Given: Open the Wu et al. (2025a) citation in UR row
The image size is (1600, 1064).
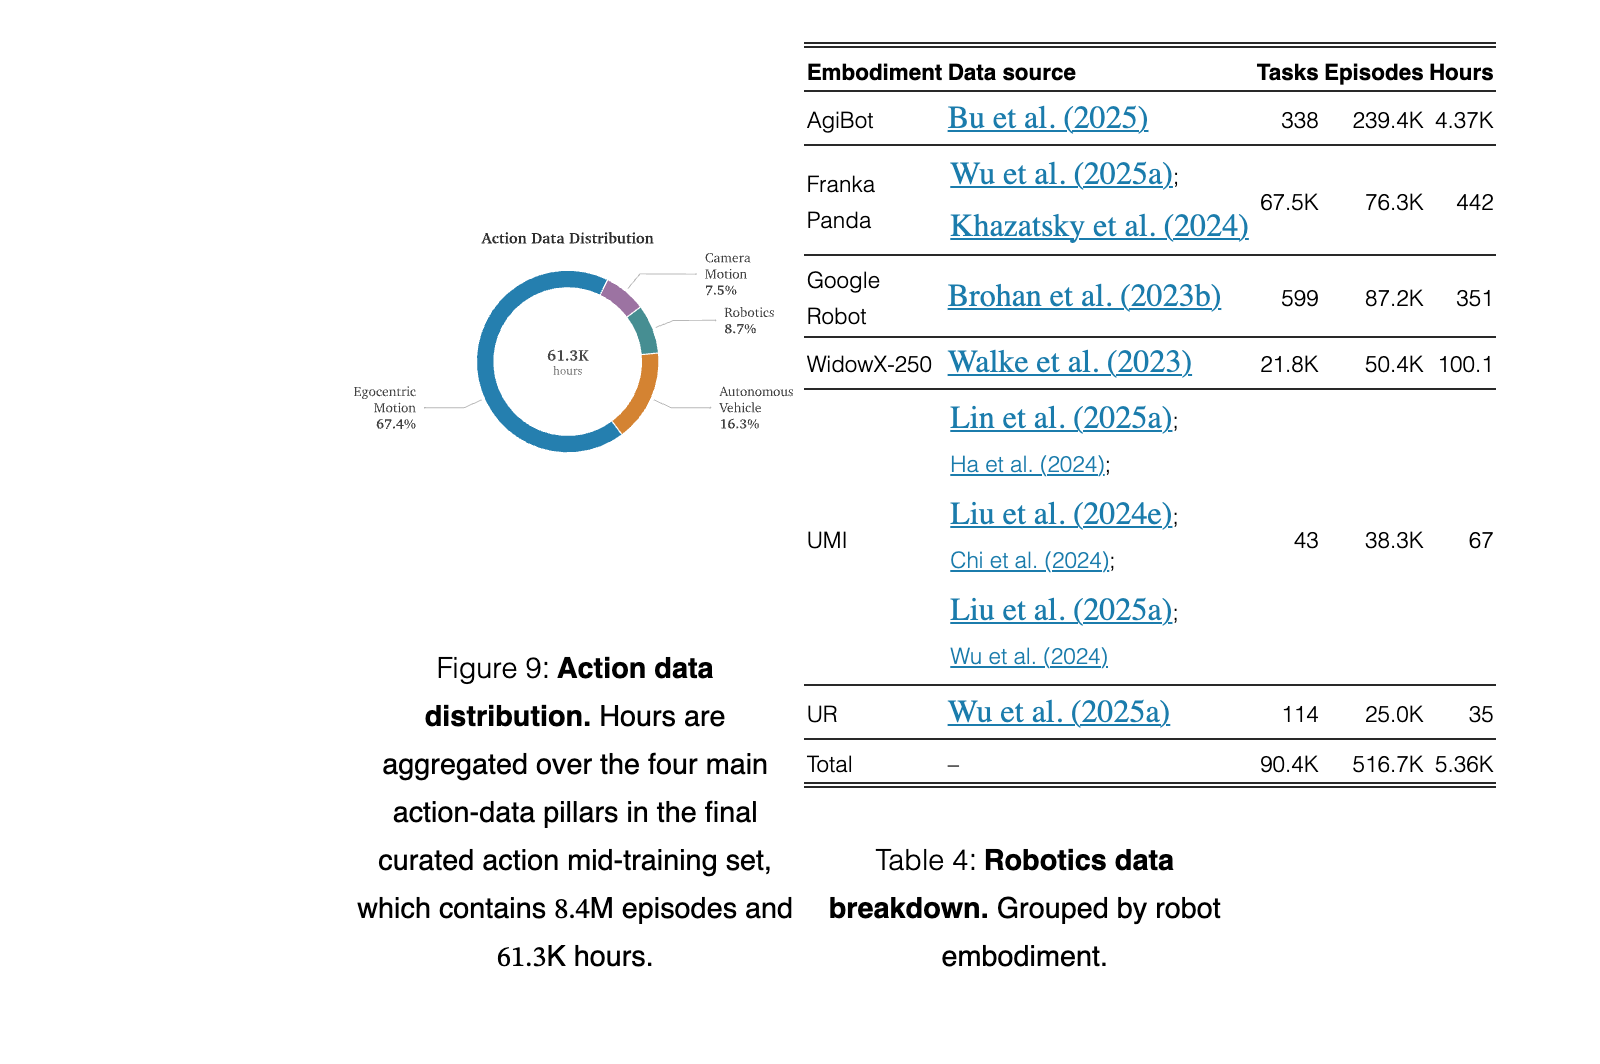Looking at the screenshot, I should 1058,712.
